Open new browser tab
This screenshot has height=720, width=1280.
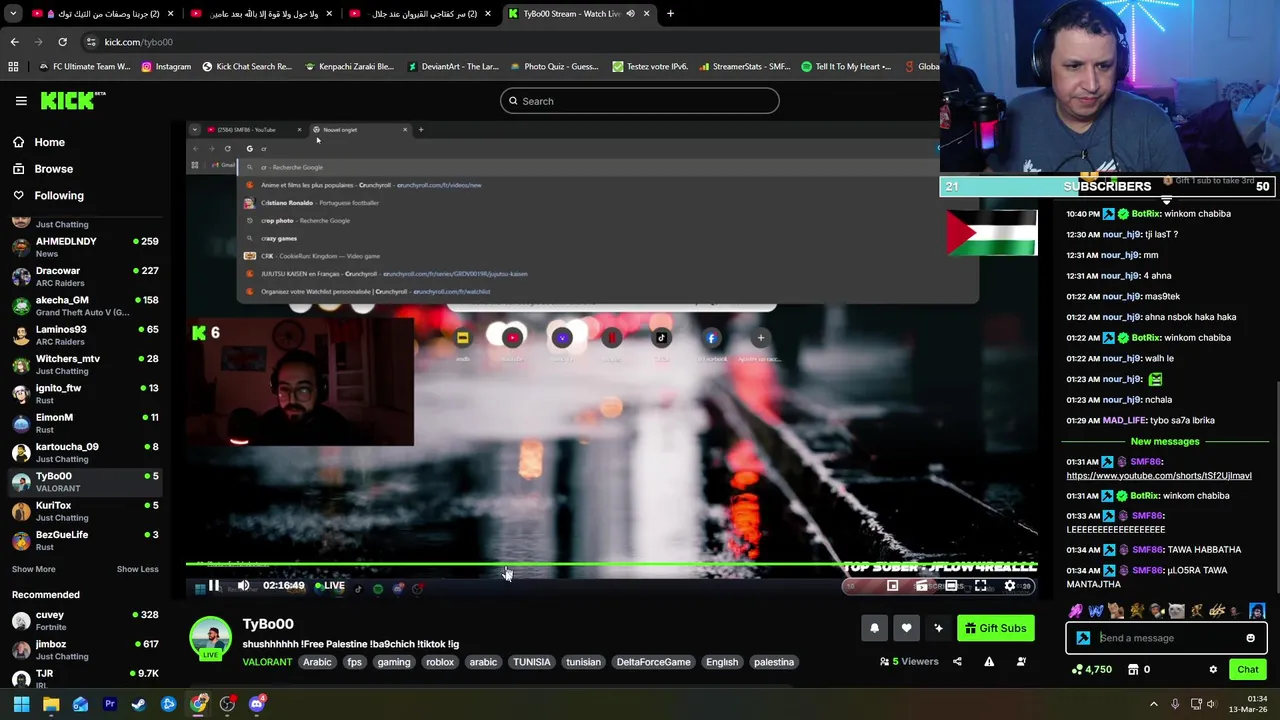tap(670, 13)
